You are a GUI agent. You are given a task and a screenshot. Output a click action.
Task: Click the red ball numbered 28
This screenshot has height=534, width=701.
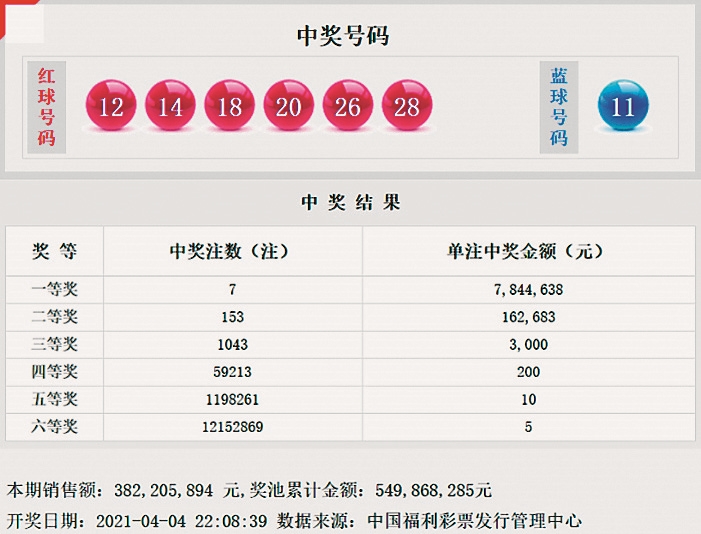[407, 105]
